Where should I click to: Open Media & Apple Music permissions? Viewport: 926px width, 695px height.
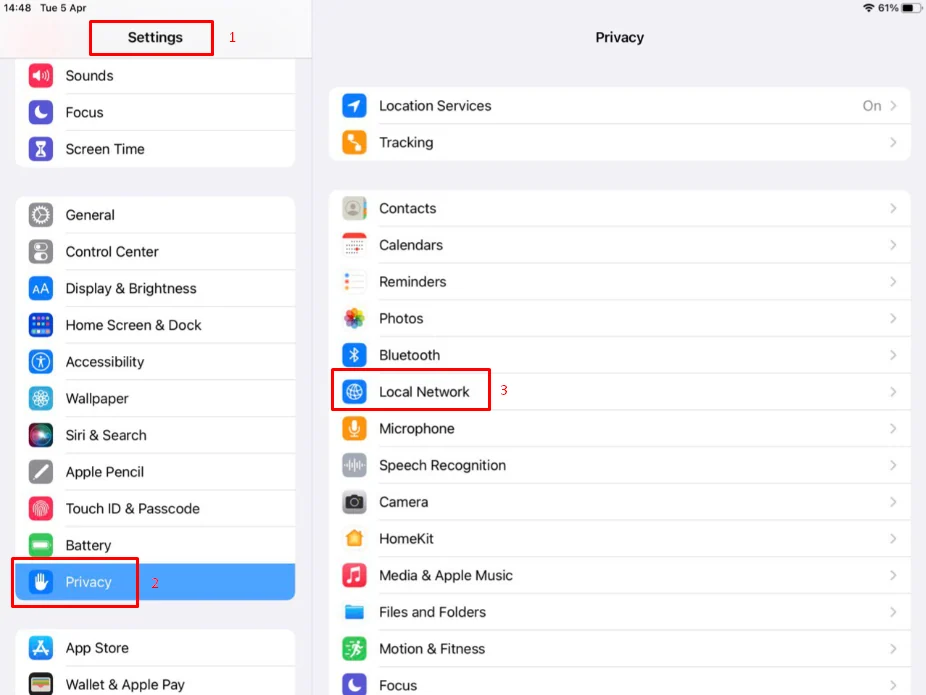pyautogui.click(x=619, y=575)
